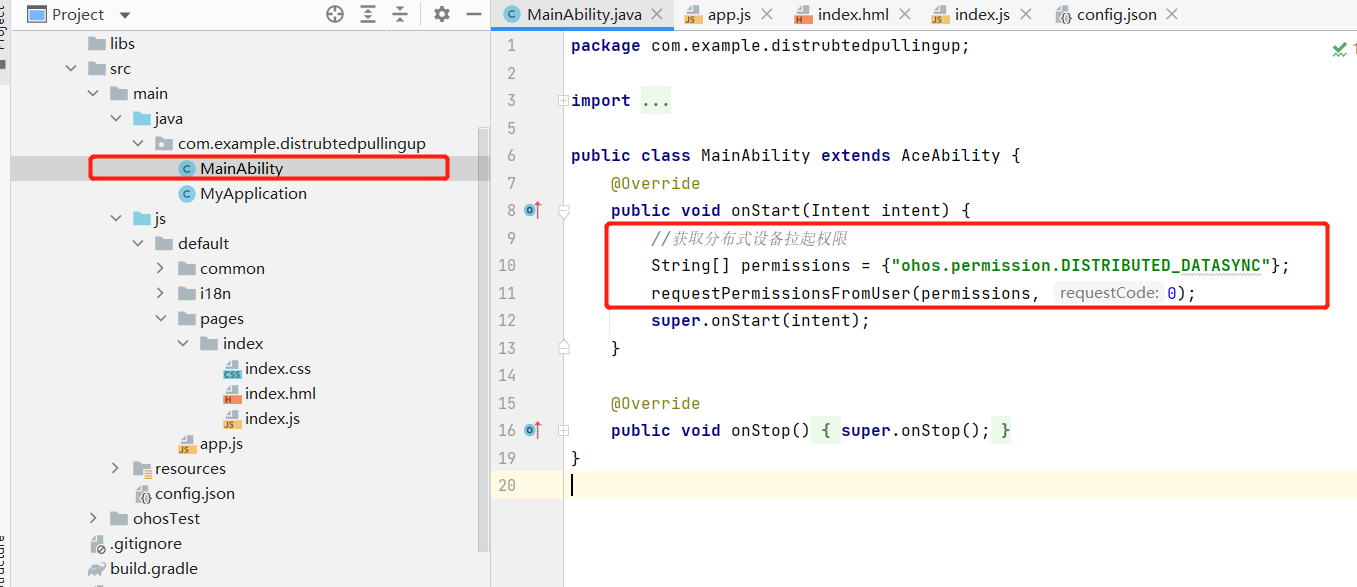Fold the onStart method at line 8
Image resolution: width=1357 pixels, height=587 pixels.
coord(563,210)
